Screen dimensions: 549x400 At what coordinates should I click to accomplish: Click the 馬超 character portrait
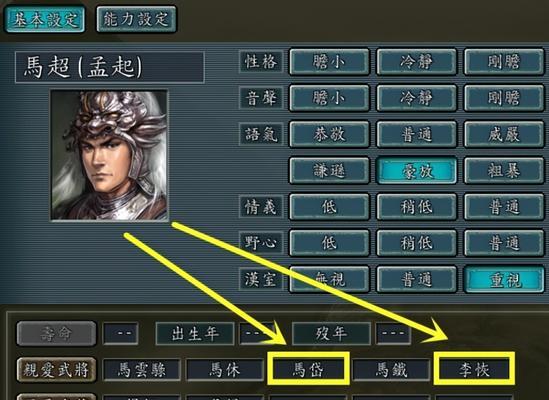[x=109, y=156]
